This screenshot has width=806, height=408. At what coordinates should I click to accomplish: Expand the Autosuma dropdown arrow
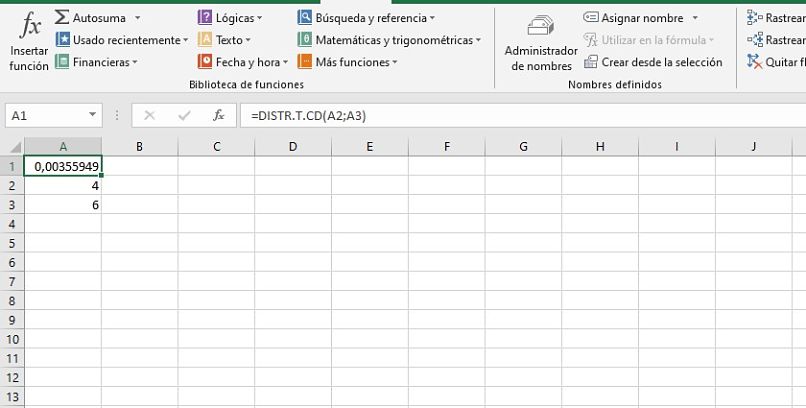137,18
